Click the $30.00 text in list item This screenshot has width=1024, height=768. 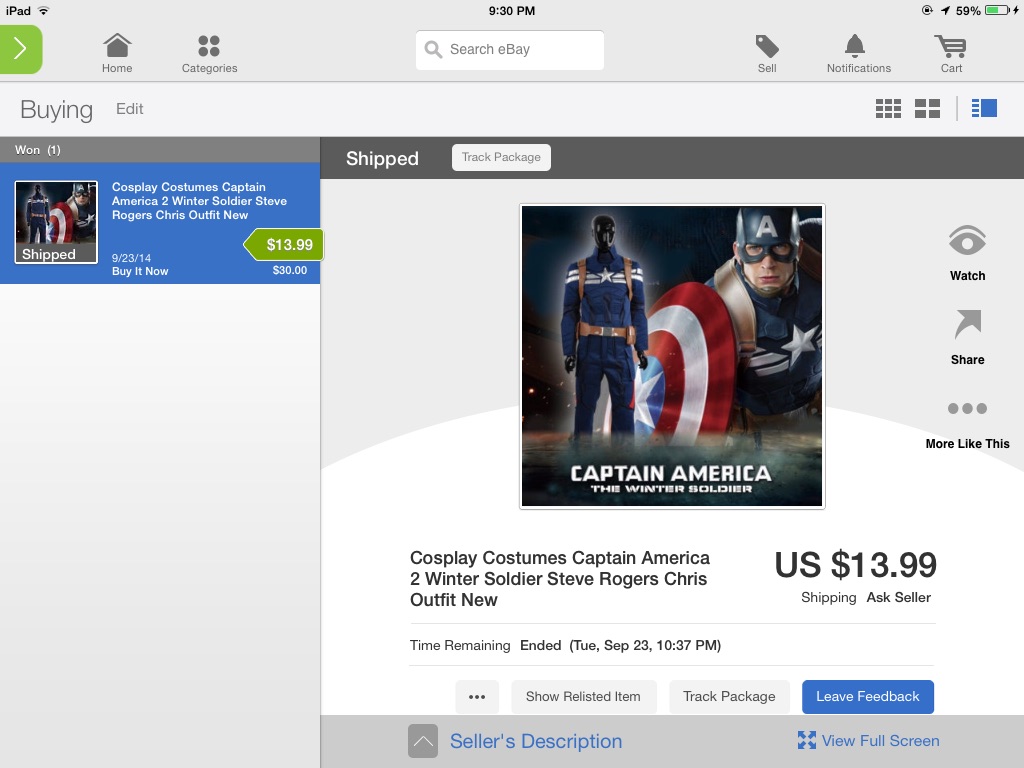pyautogui.click(x=289, y=270)
